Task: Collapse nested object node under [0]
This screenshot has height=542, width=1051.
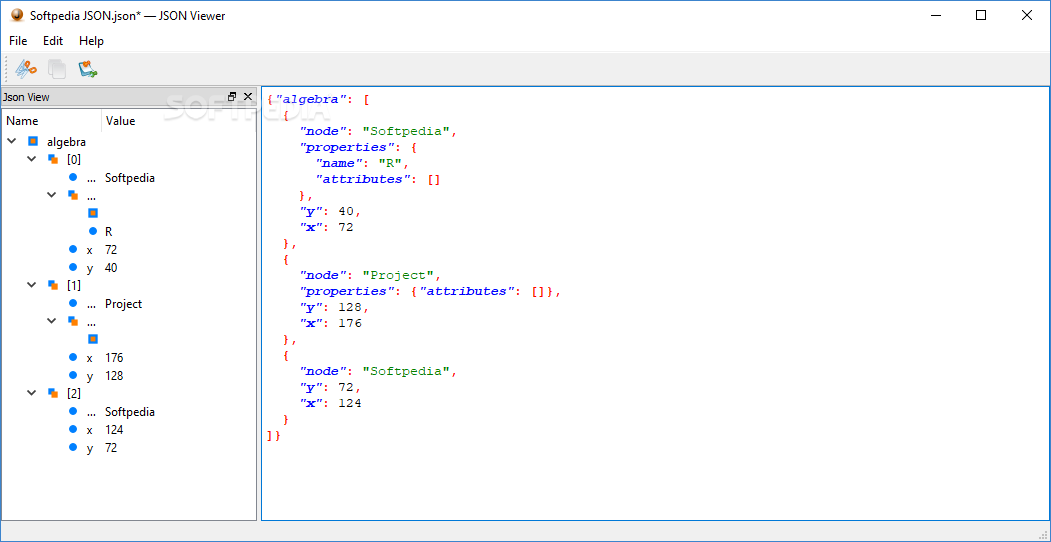Action: coord(52,195)
